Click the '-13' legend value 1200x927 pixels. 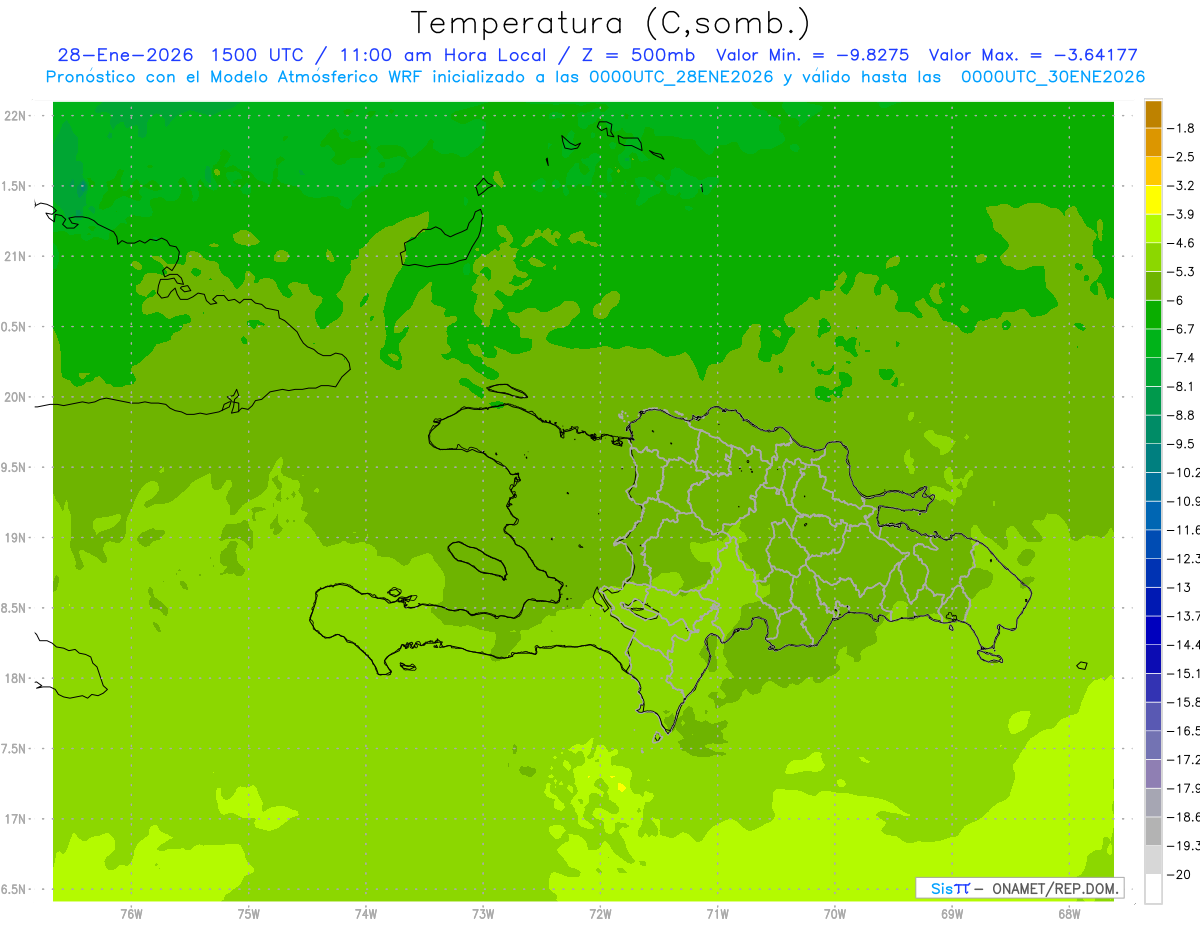pos(1179,587)
